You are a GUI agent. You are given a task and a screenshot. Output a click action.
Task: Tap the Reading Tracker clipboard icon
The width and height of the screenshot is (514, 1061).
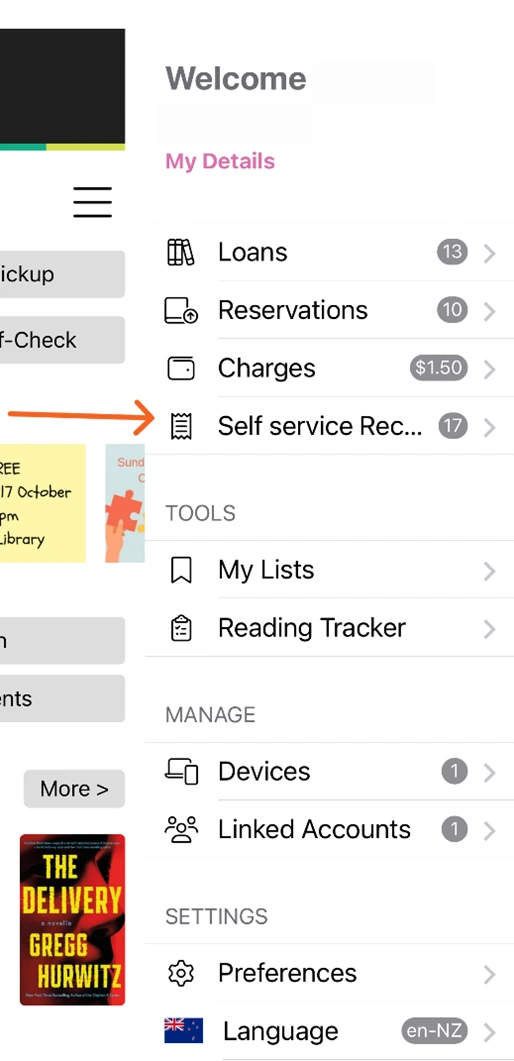(x=181, y=629)
